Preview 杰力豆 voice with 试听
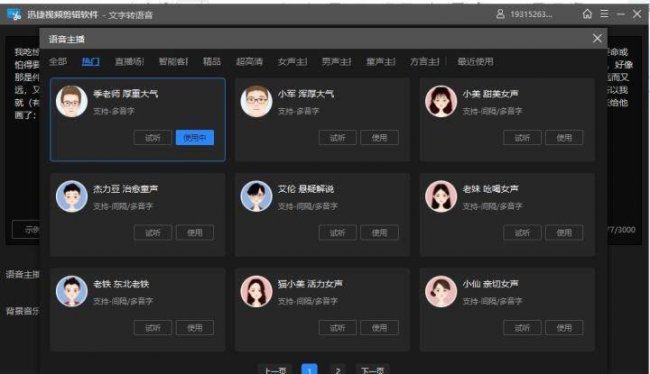This screenshot has width=650, height=374. click(x=153, y=233)
